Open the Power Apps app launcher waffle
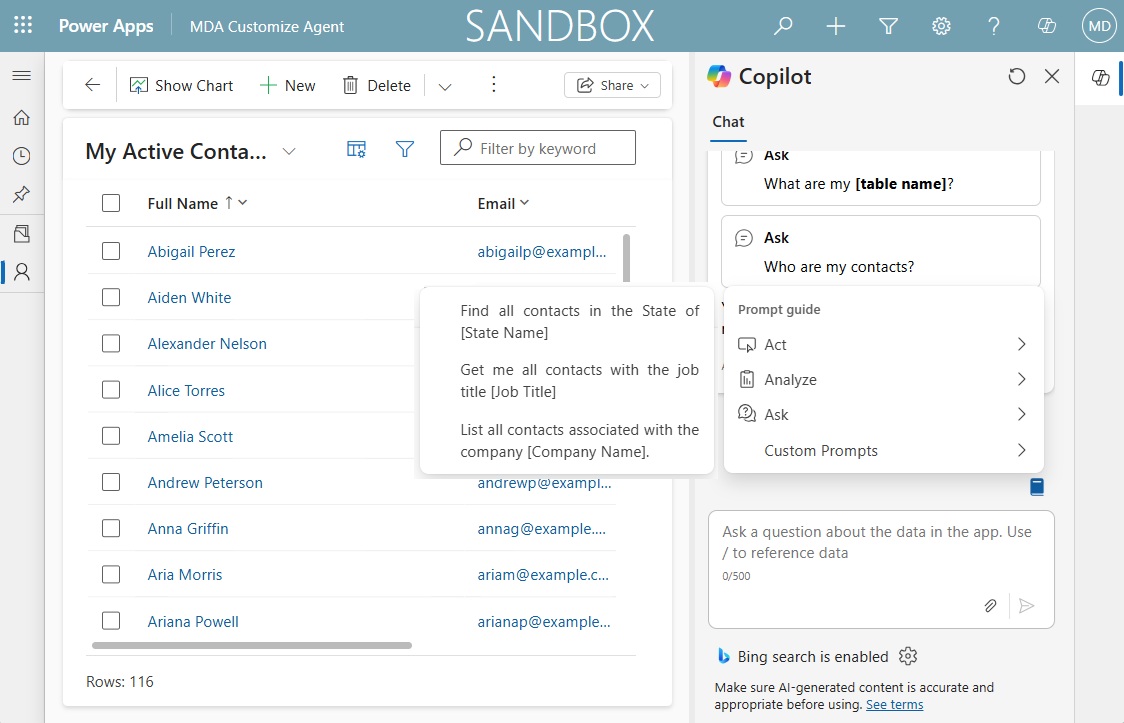 click(x=22, y=26)
